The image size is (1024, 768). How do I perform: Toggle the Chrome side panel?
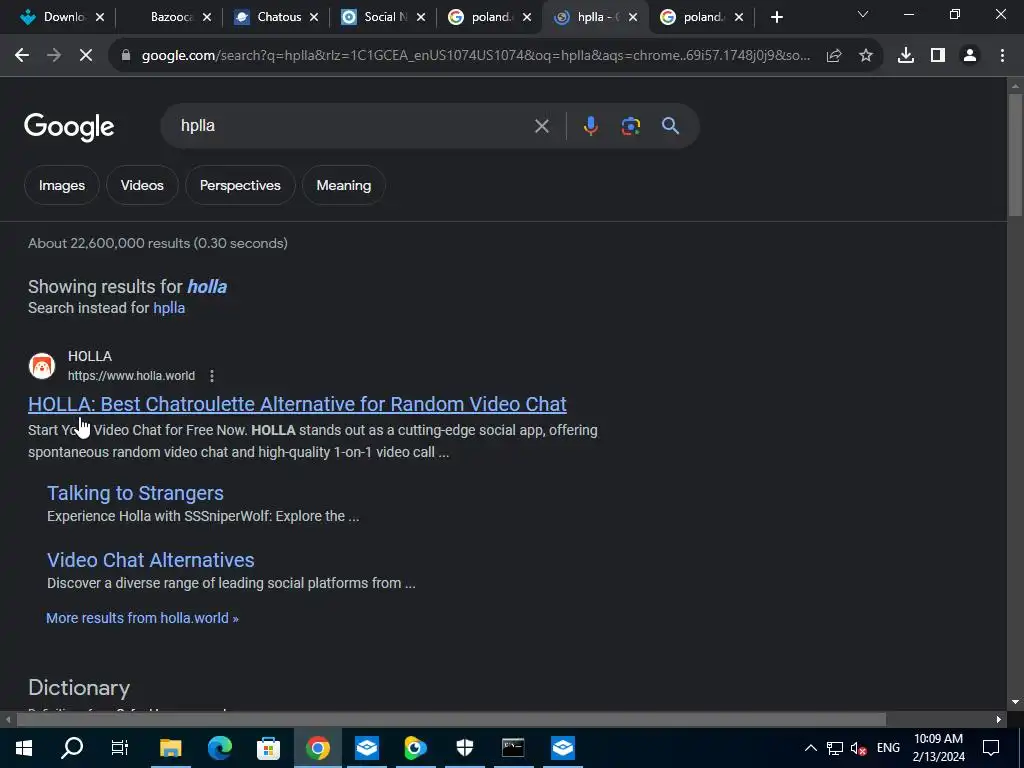coord(938,56)
